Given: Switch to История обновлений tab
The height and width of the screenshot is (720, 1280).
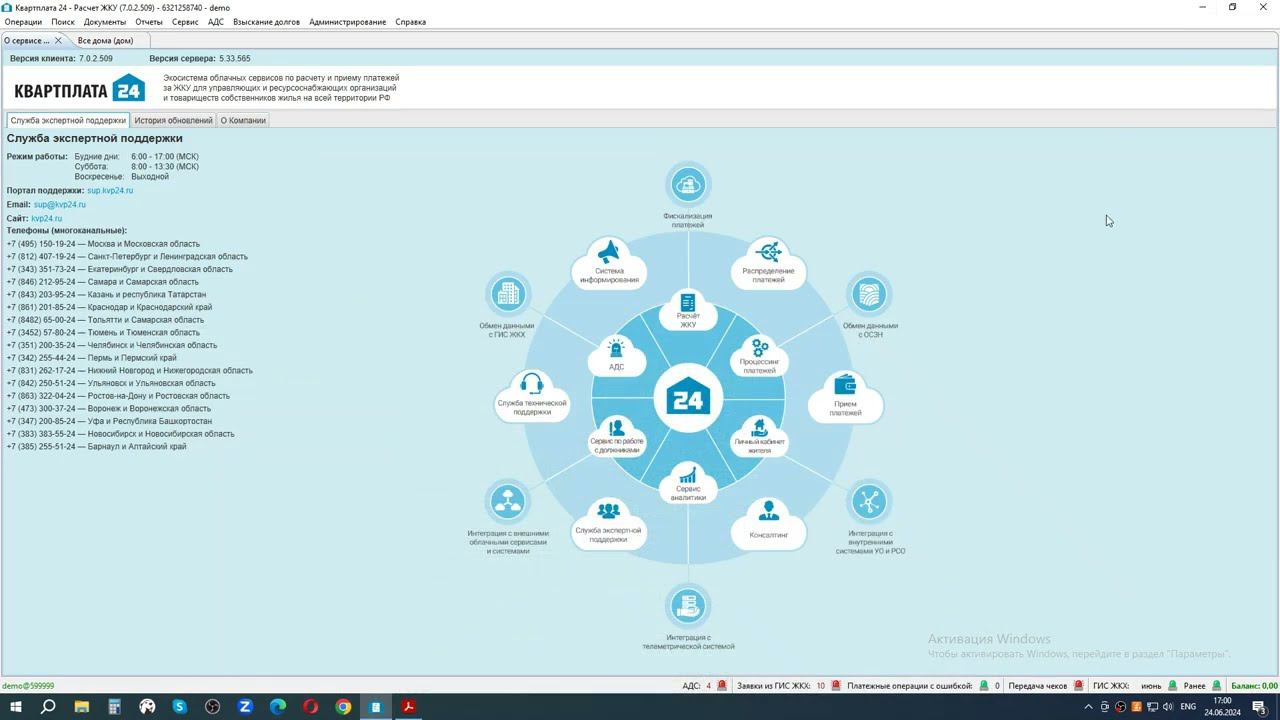Looking at the screenshot, I should tap(173, 120).
